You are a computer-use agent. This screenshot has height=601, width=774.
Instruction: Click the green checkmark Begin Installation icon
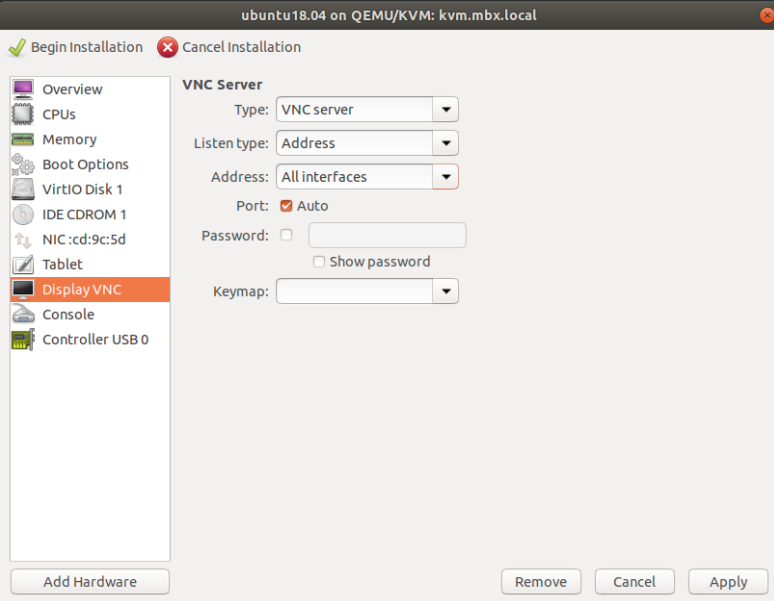point(17,47)
